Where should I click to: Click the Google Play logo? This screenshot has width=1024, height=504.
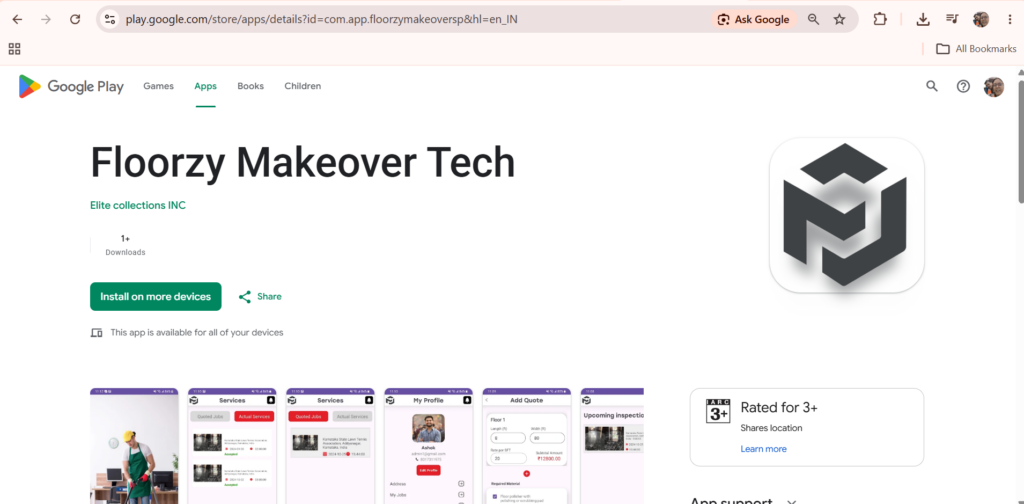coord(71,86)
